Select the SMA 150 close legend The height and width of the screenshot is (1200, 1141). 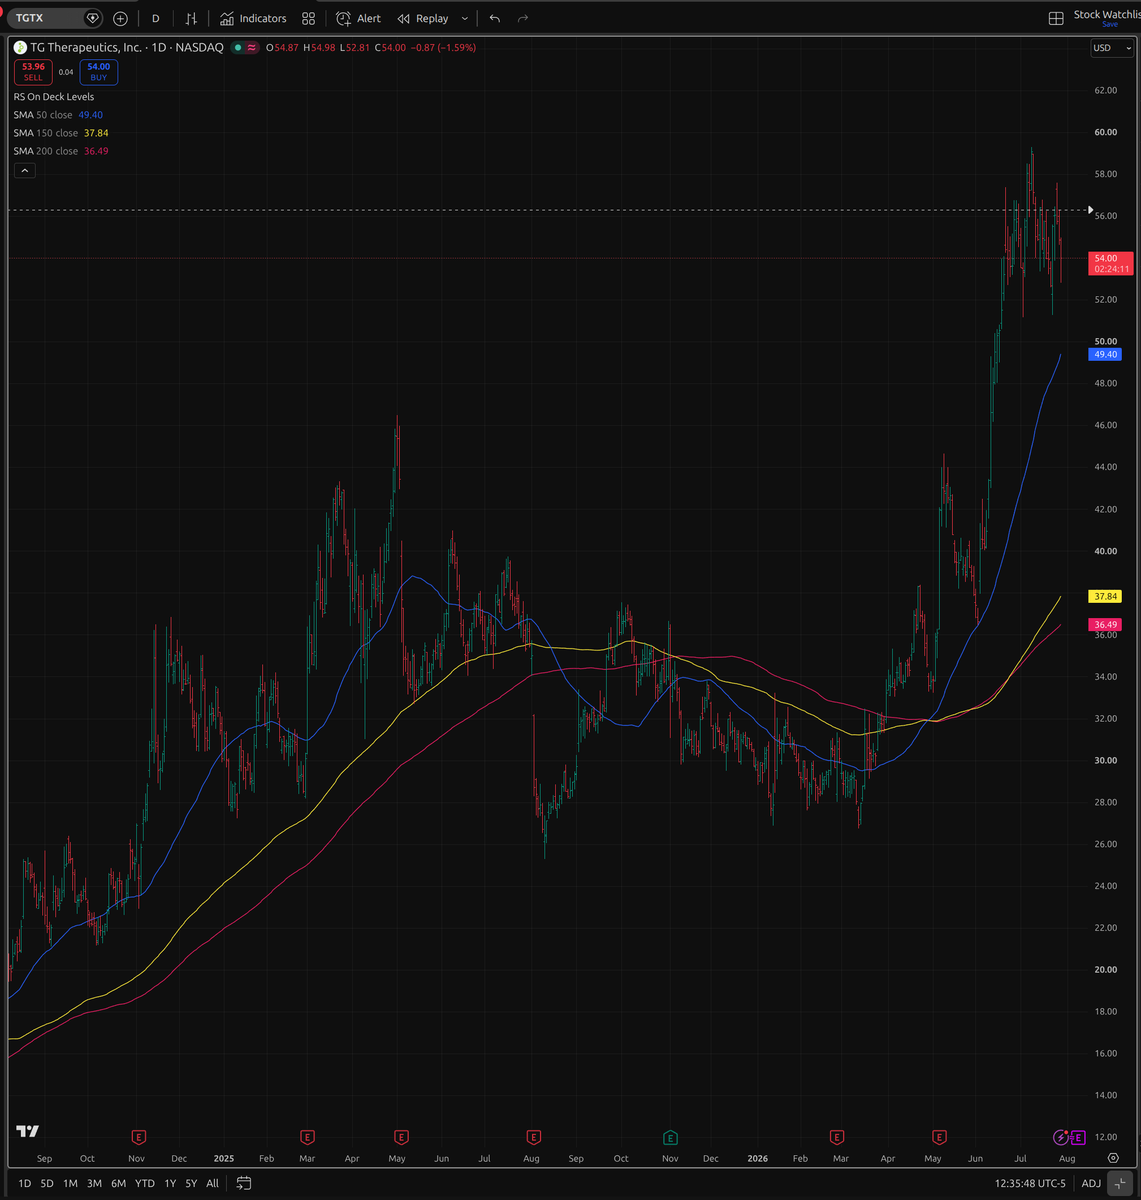click(x=61, y=133)
